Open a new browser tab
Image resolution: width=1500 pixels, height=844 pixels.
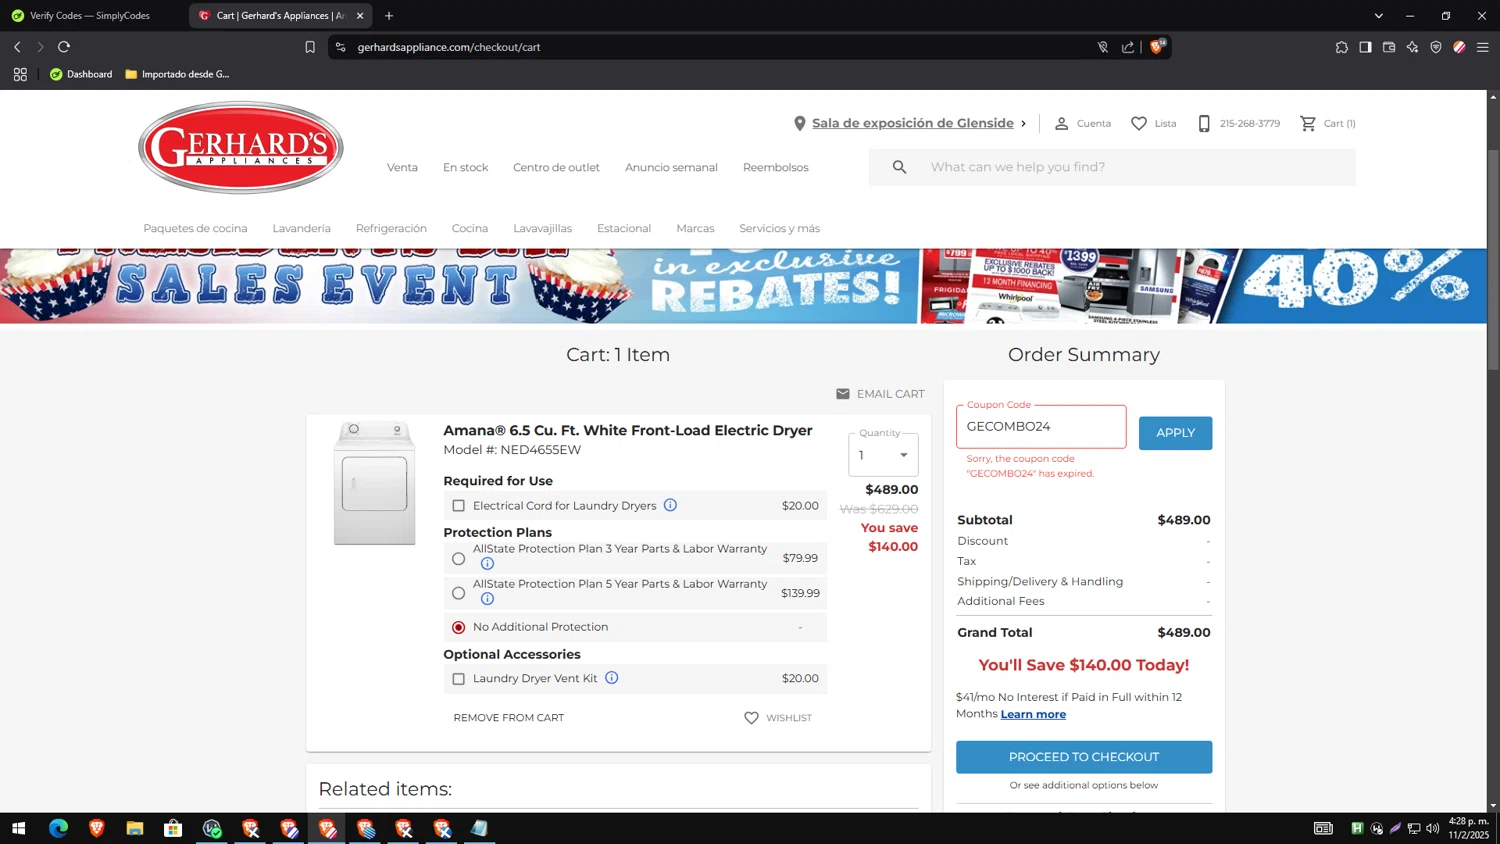pos(389,16)
